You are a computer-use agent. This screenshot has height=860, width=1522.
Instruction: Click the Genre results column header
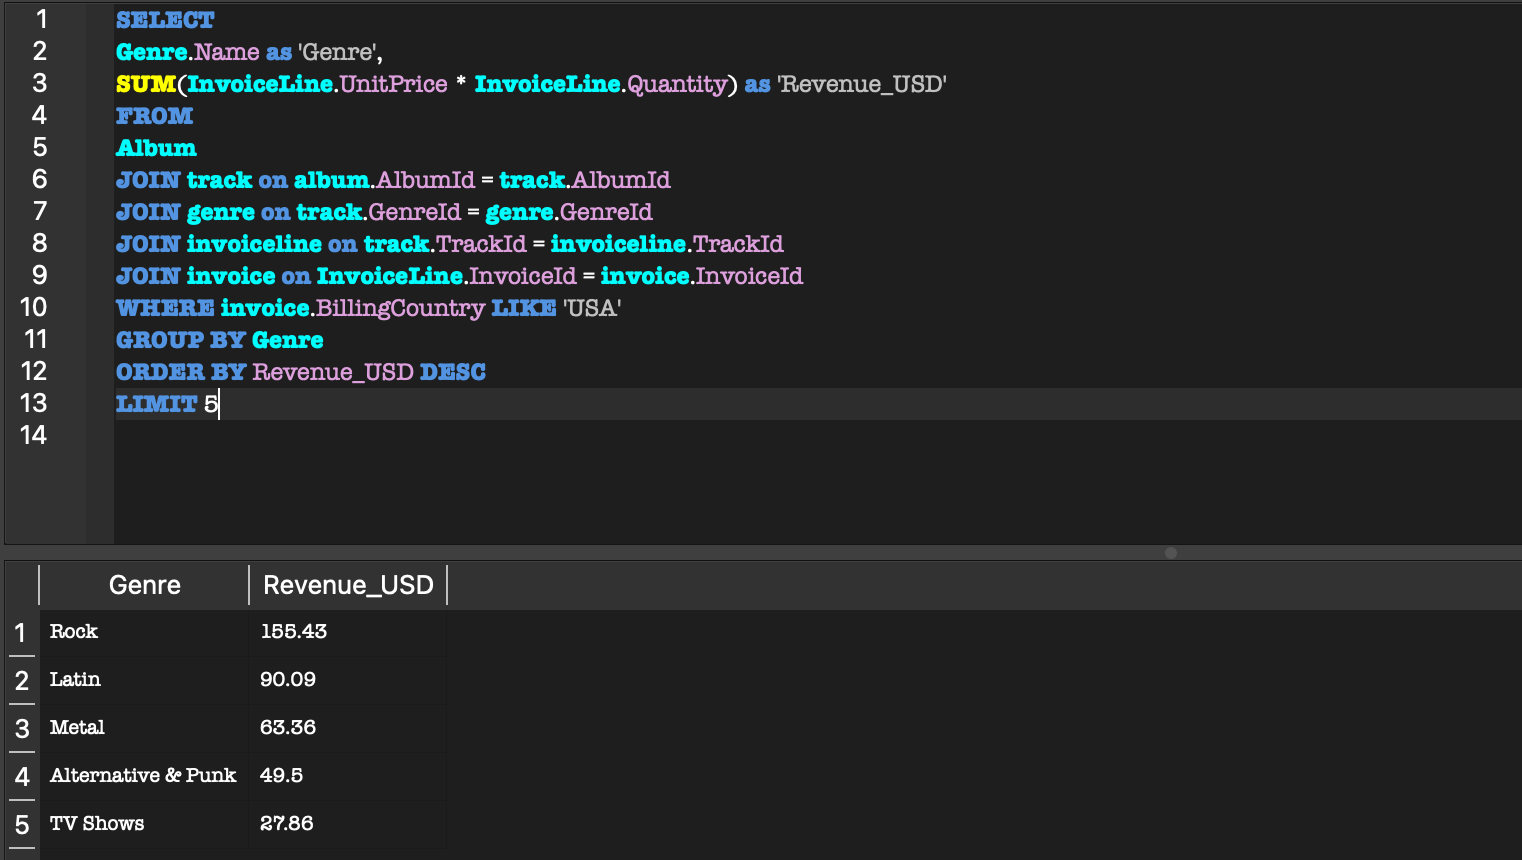pyautogui.click(x=144, y=585)
